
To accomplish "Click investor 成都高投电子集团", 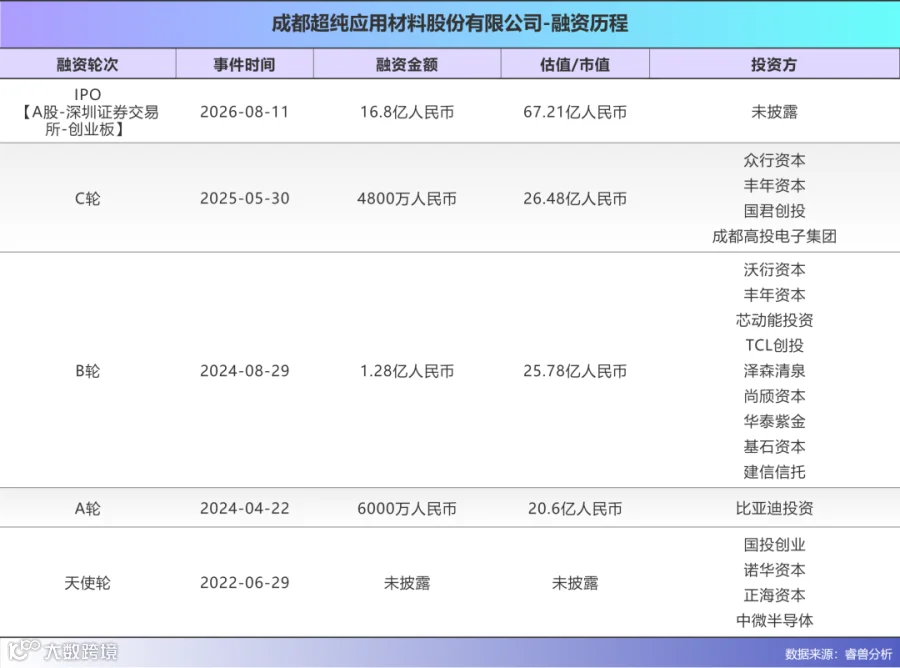I will coord(774,236).
